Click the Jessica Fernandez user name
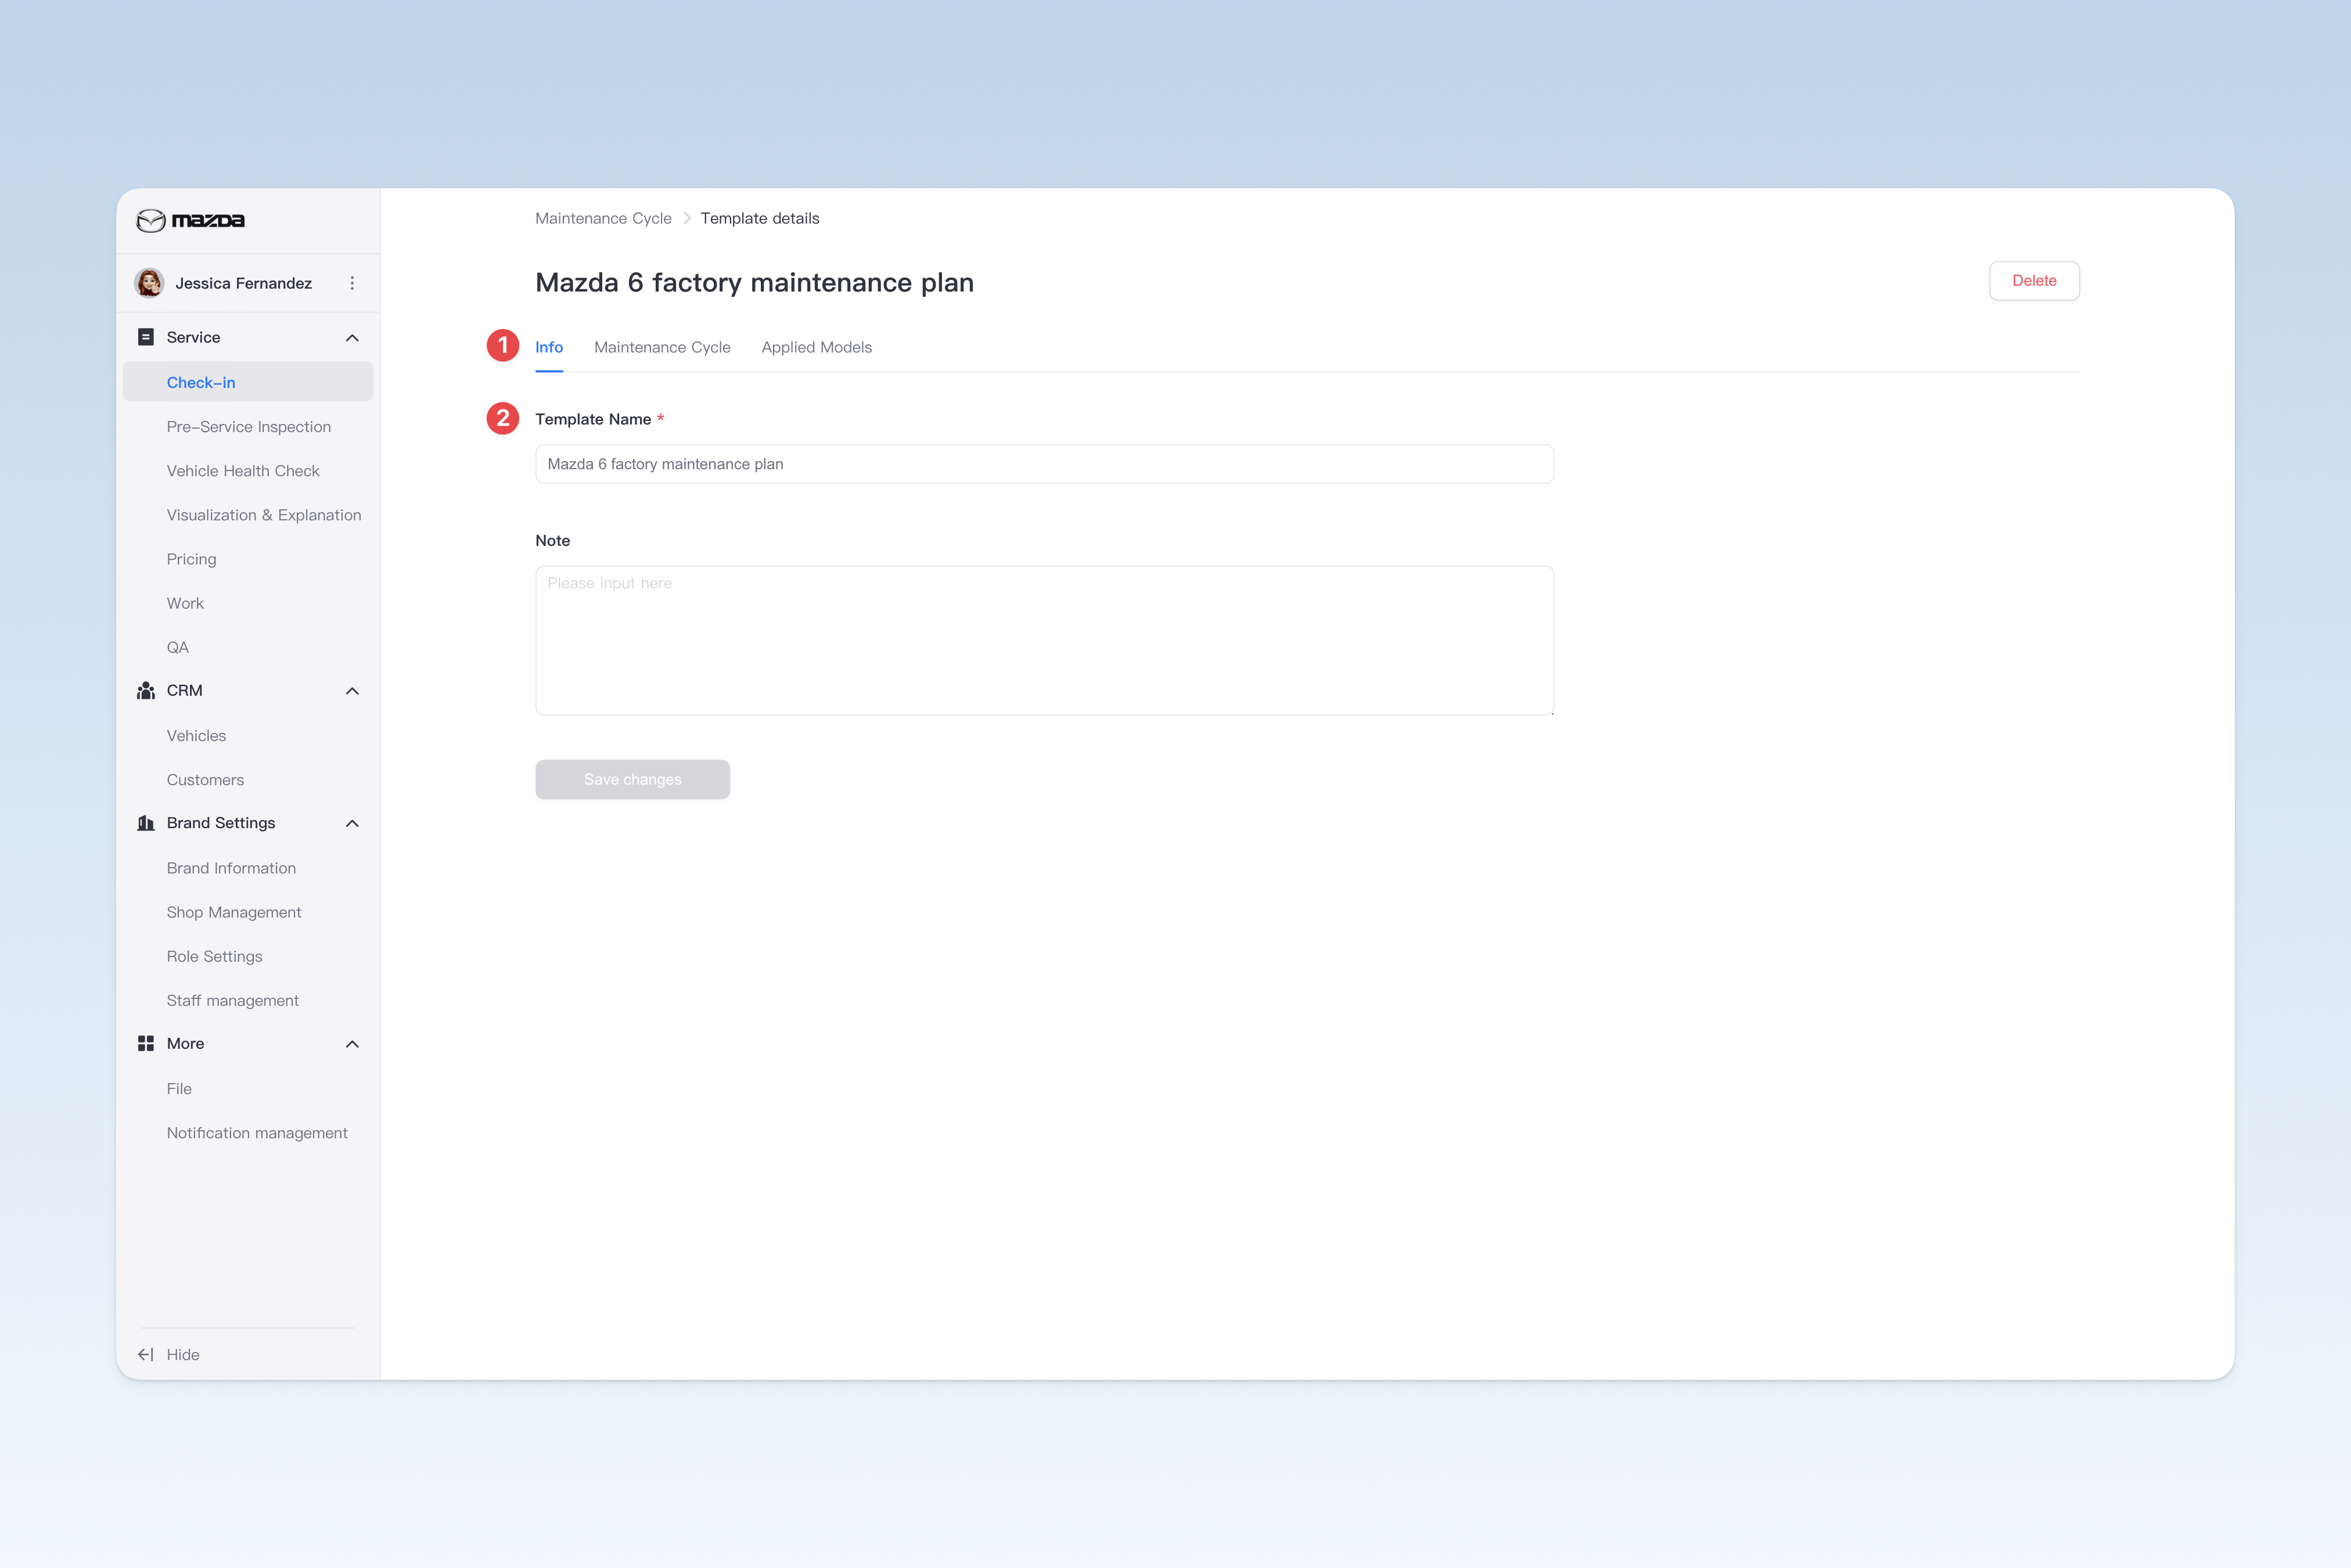Screen dimensions: 2351x1568 (x=243, y=283)
